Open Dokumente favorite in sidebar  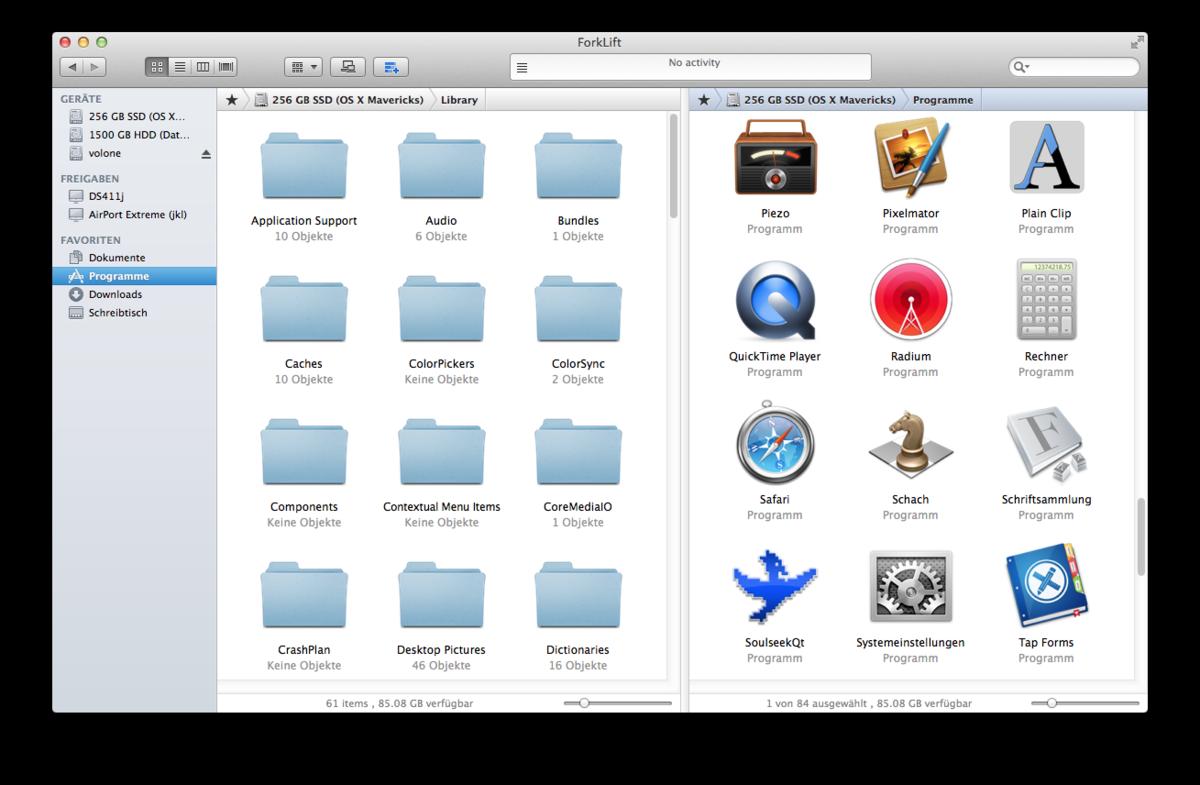click(134, 258)
